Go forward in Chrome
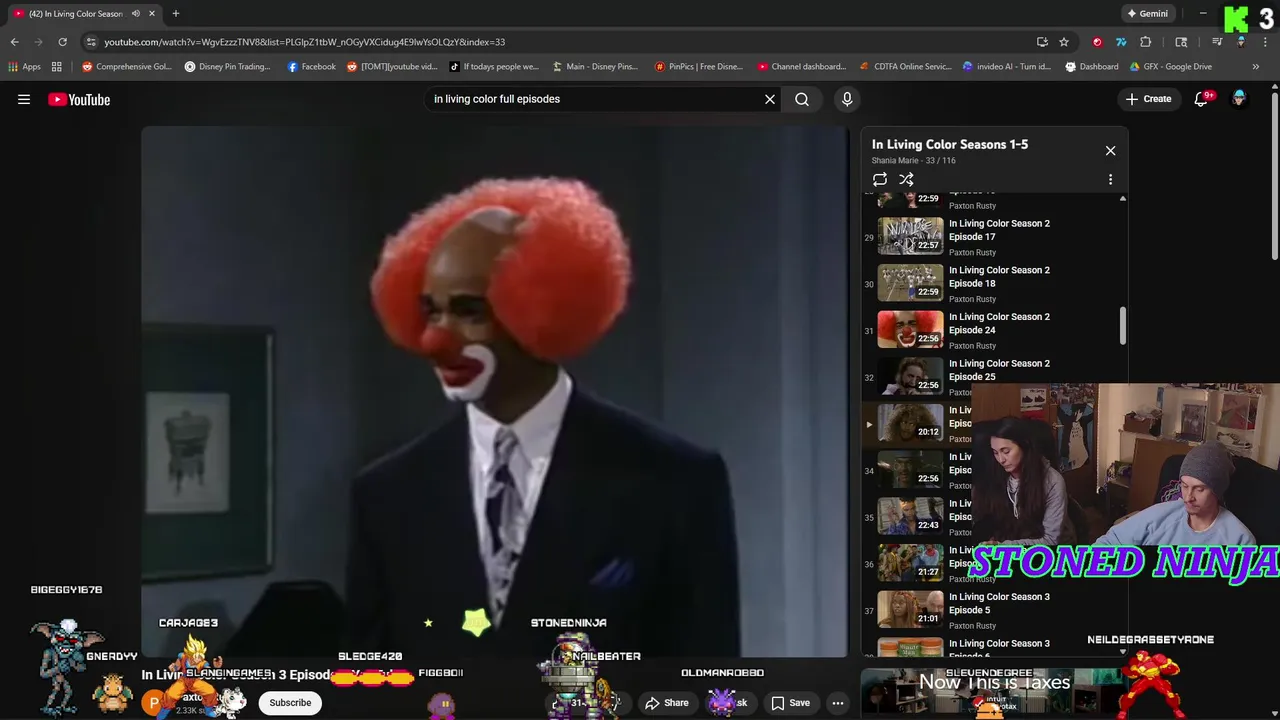The width and height of the screenshot is (1280, 720). tap(38, 42)
